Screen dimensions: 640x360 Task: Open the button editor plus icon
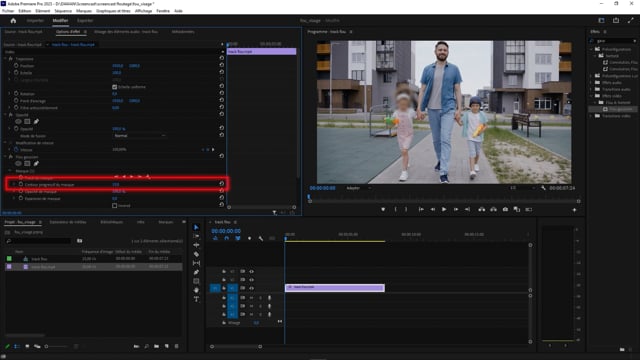pos(574,210)
